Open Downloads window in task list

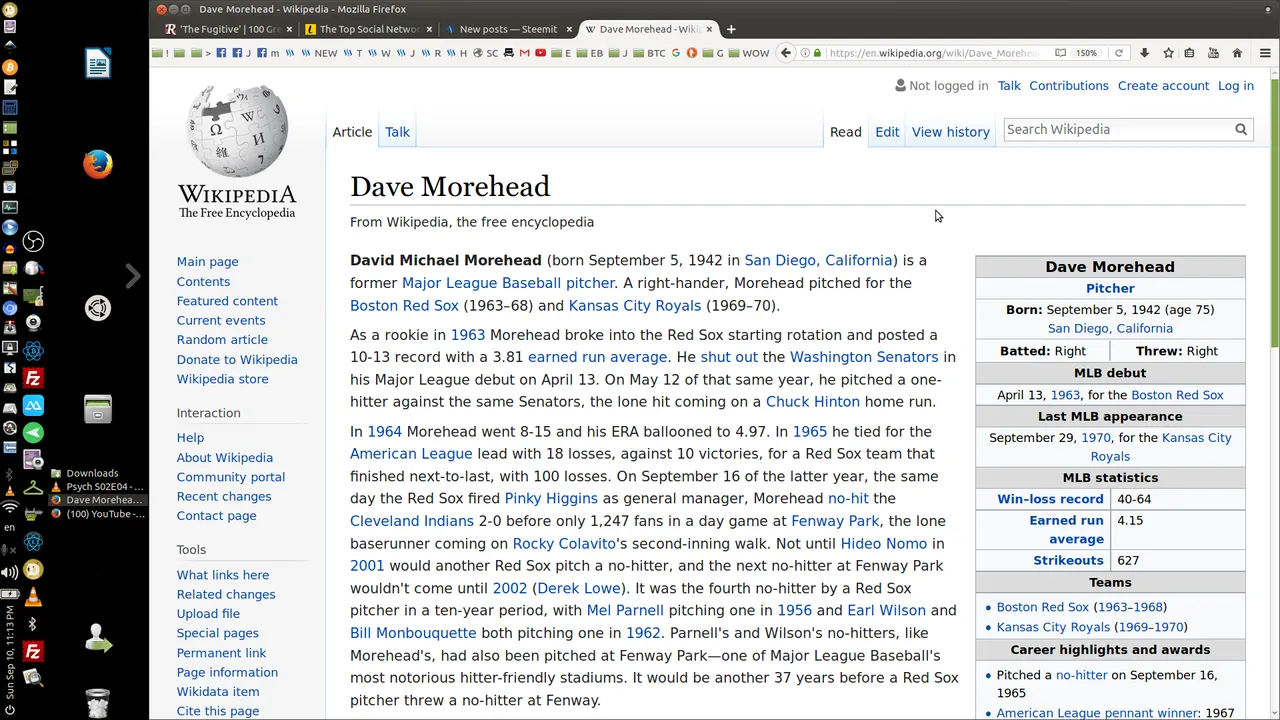coord(85,473)
